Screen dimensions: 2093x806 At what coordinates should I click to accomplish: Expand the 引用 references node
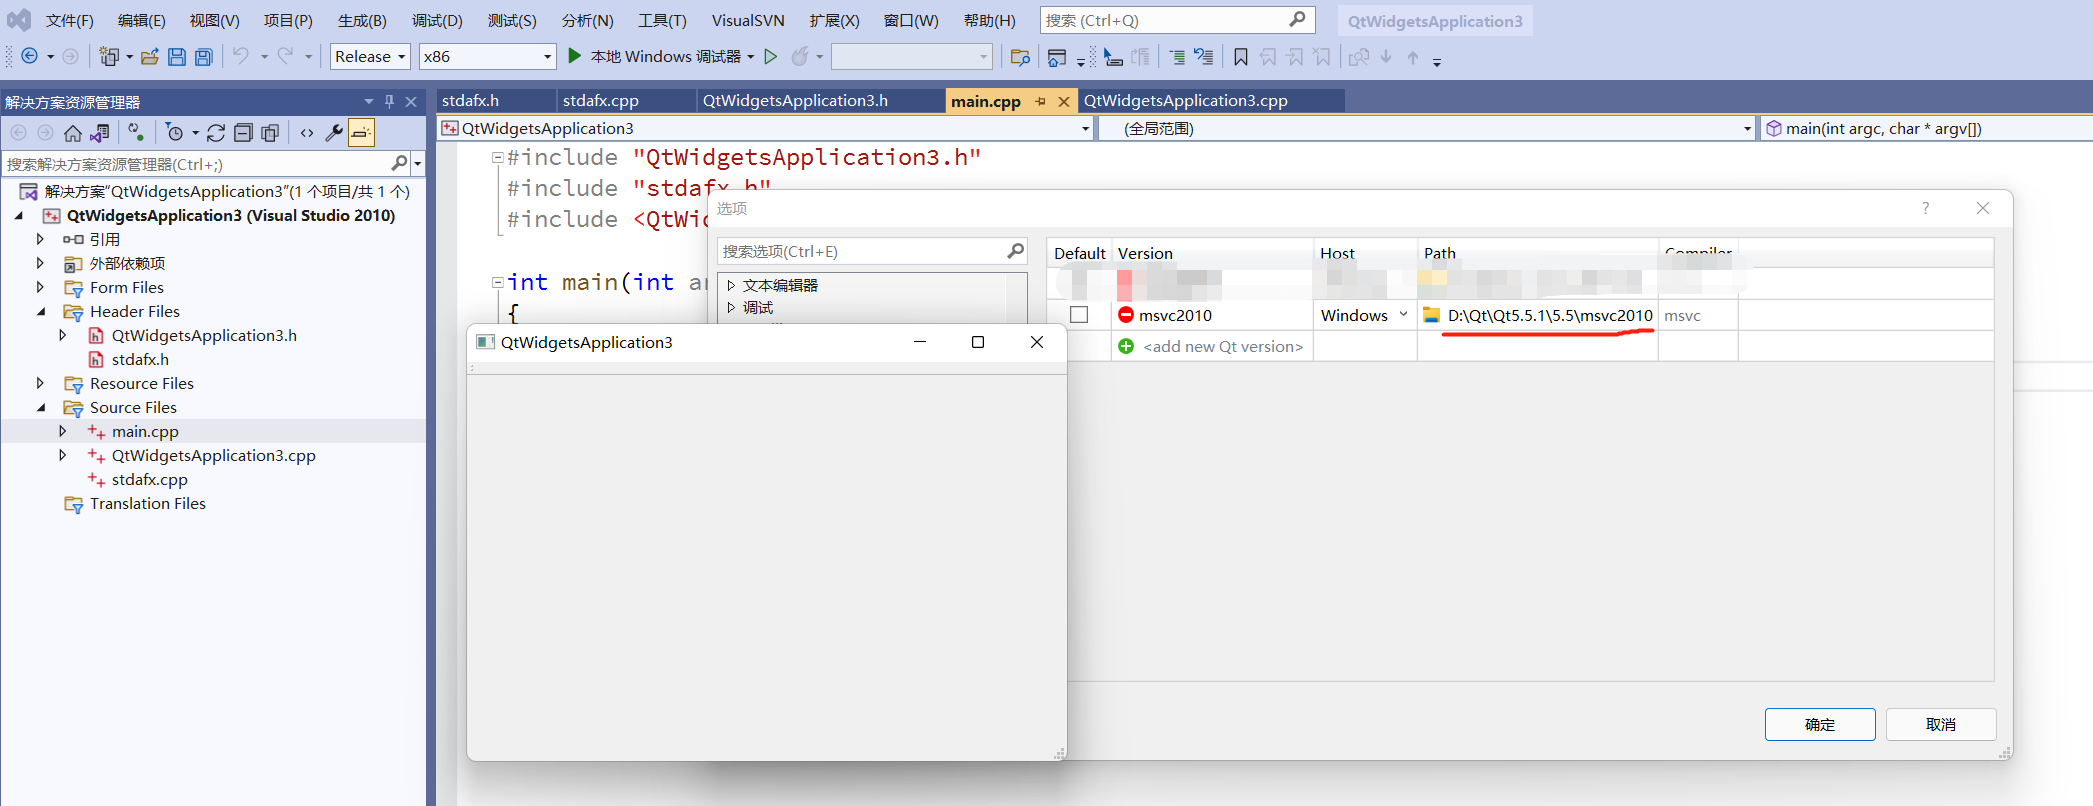(40, 239)
